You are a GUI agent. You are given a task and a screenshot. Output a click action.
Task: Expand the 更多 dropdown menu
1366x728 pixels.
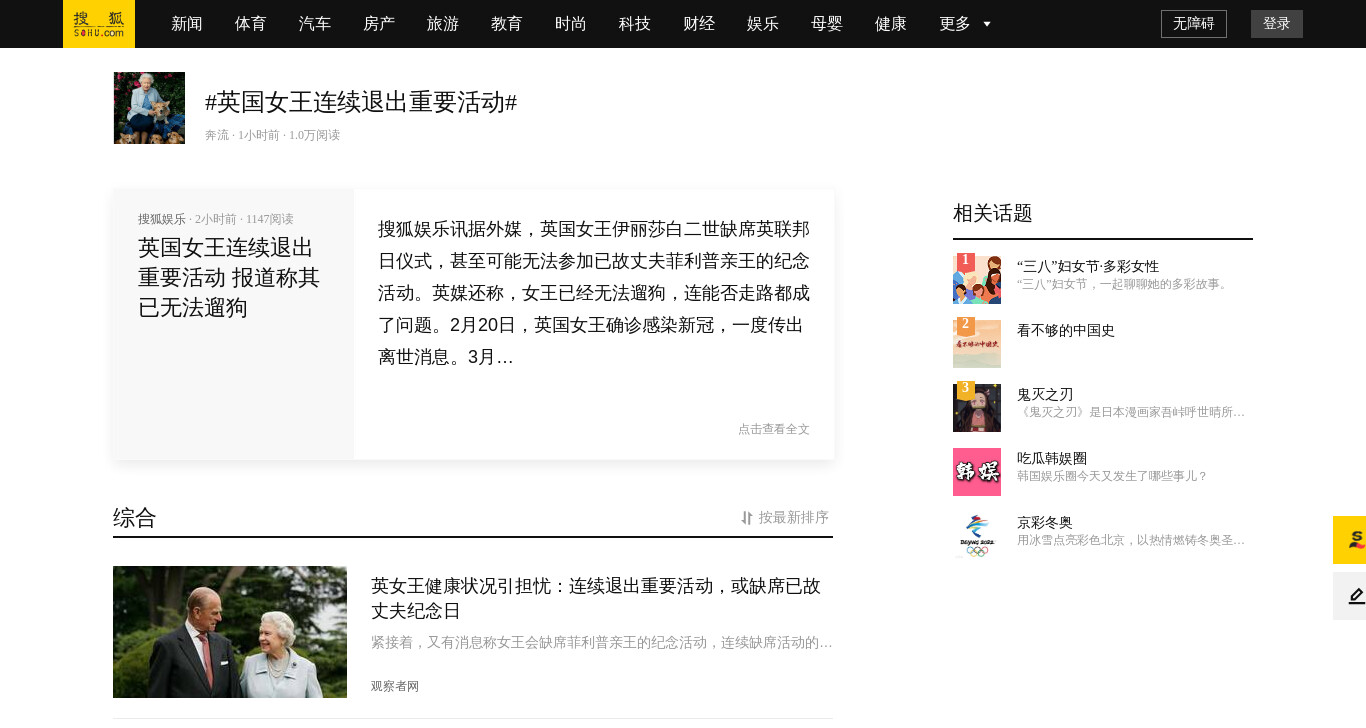click(x=965, y=24)
